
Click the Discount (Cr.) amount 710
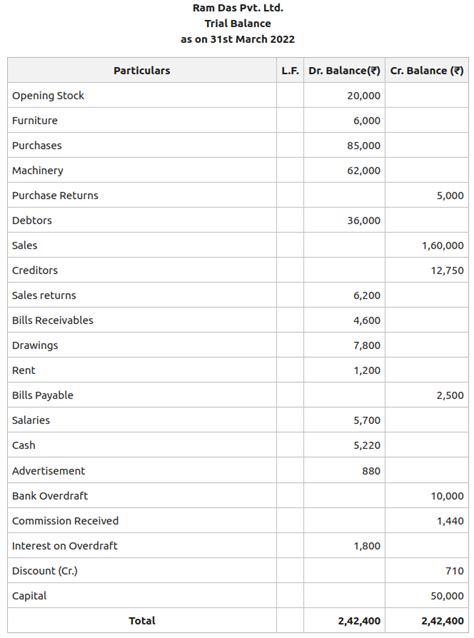(454, 571)
